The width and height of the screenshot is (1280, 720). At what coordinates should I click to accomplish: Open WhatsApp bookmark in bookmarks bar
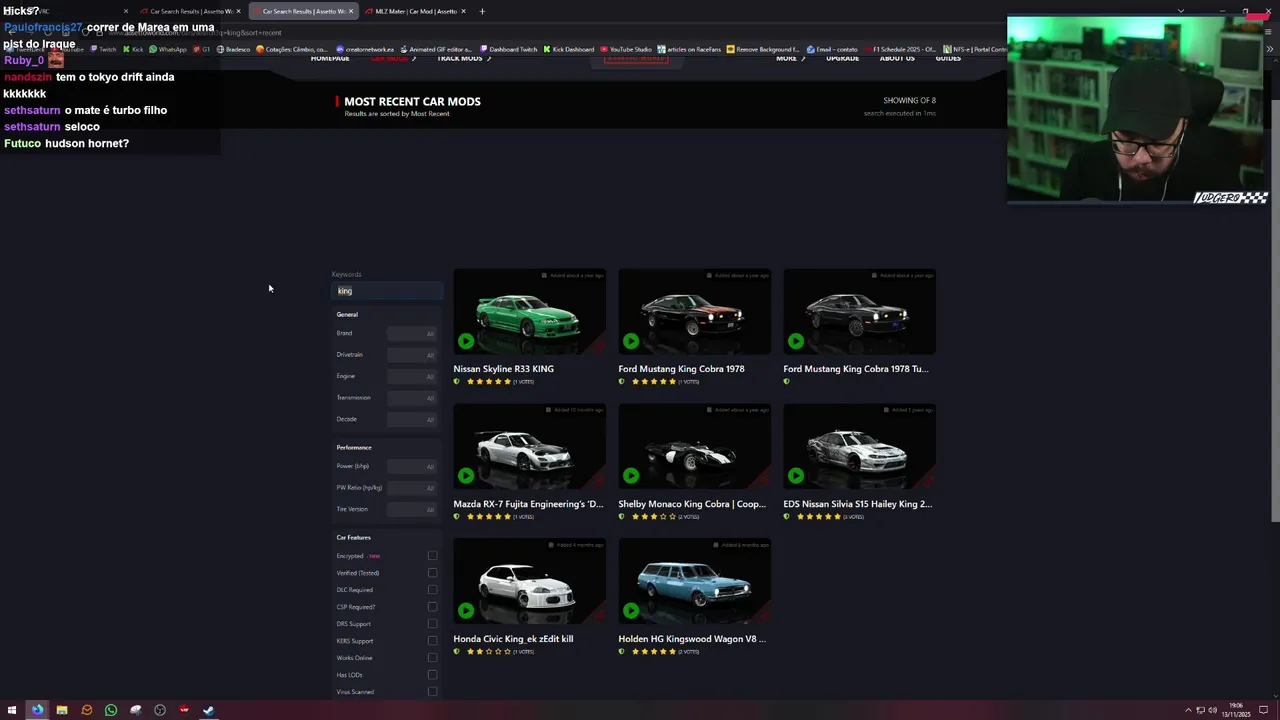(168, 49)
